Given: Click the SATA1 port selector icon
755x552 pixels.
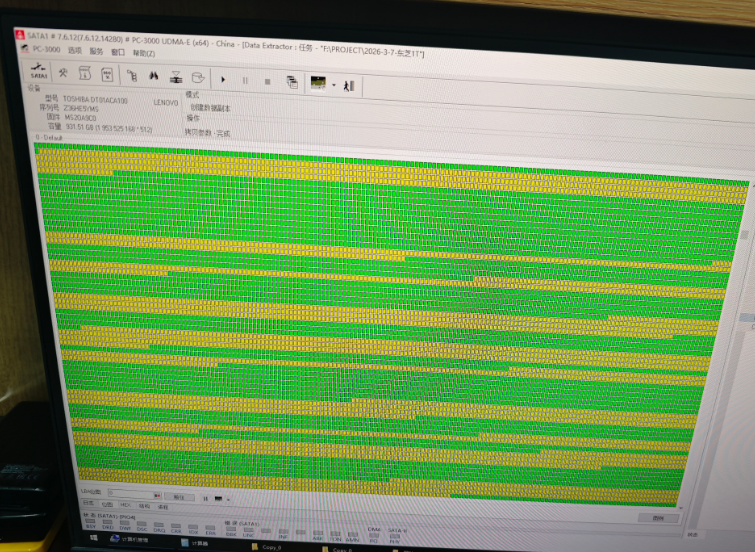Looking at the screenshot, I should (x=39, y=73).
